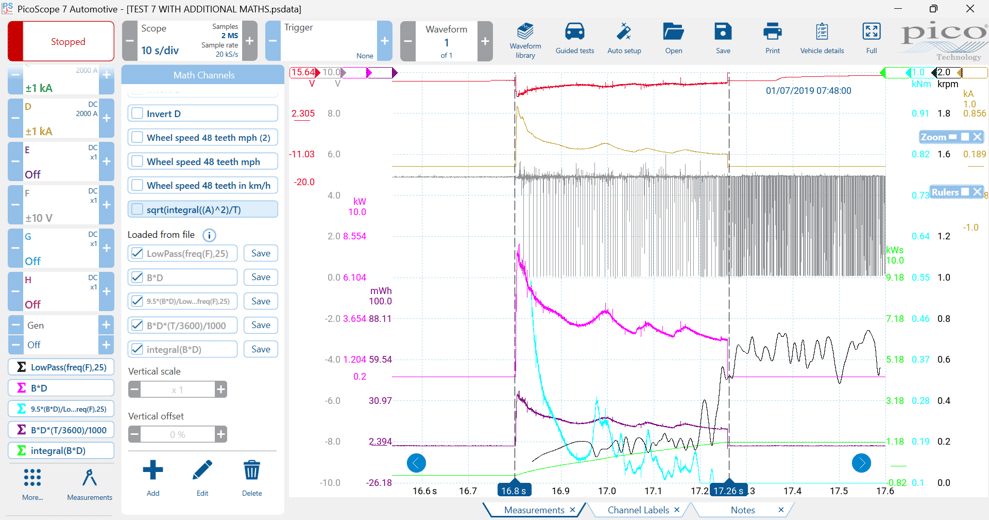Select integral(B*D) math channel in sidebar
989x520 pixels.
(61, 451)
